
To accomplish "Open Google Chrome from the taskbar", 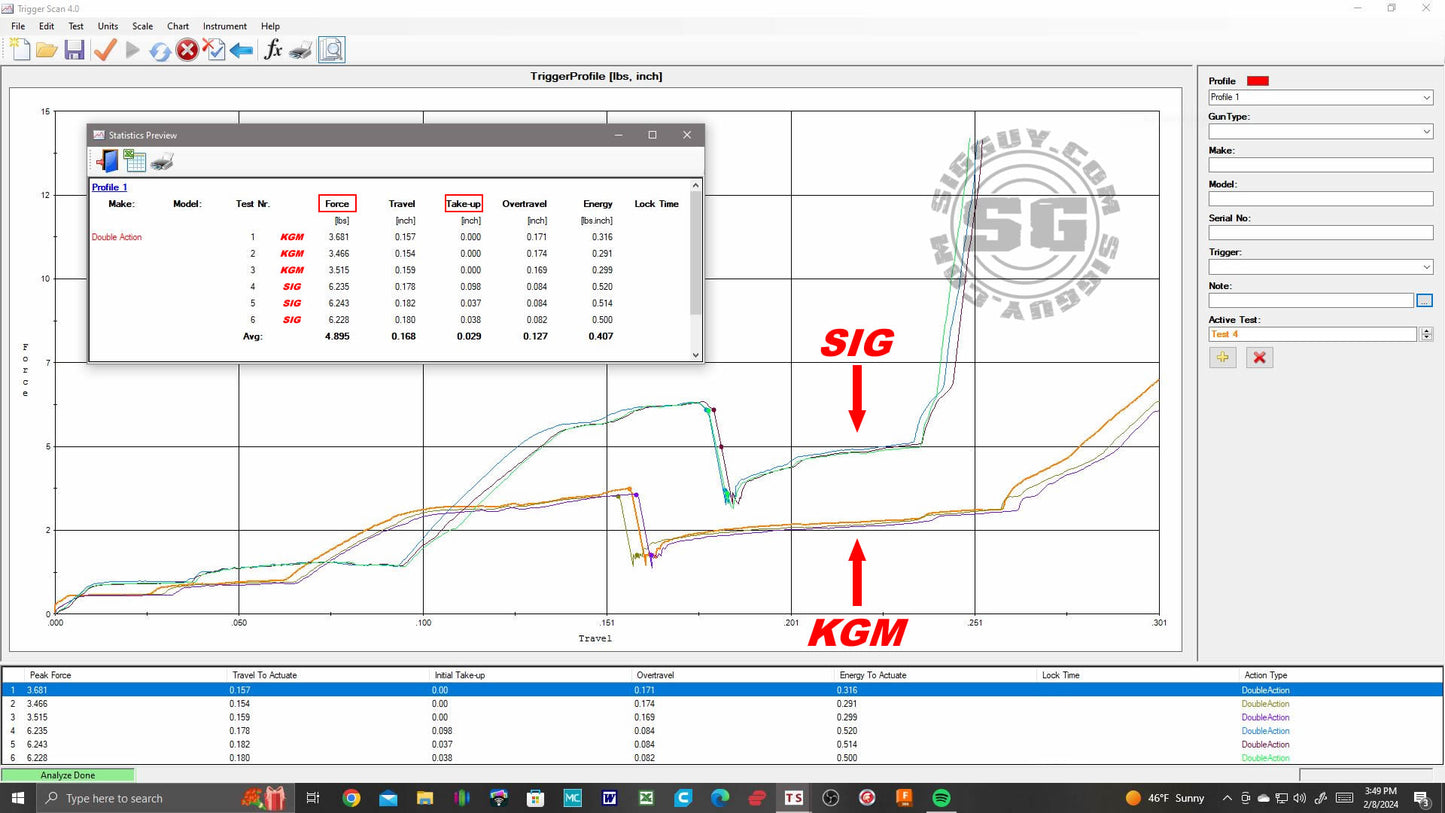I will point(351,798).
